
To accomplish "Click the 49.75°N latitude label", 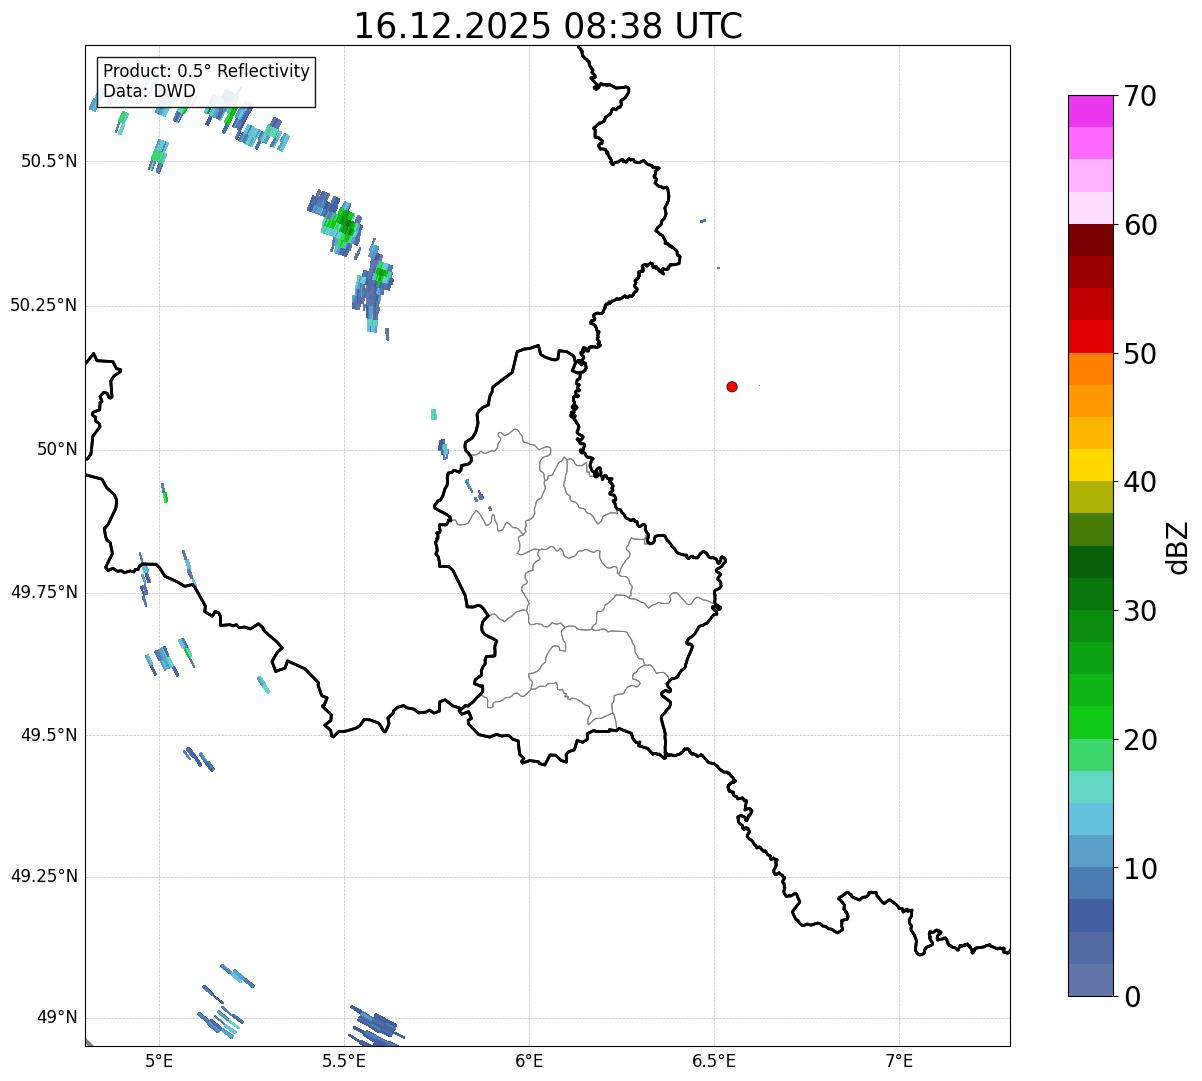I will (44, 592).
